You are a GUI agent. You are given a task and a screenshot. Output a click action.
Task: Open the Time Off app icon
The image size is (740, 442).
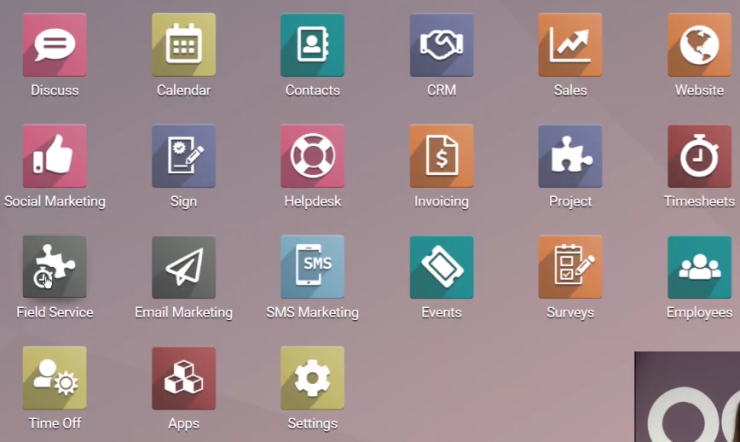[55, 378]
